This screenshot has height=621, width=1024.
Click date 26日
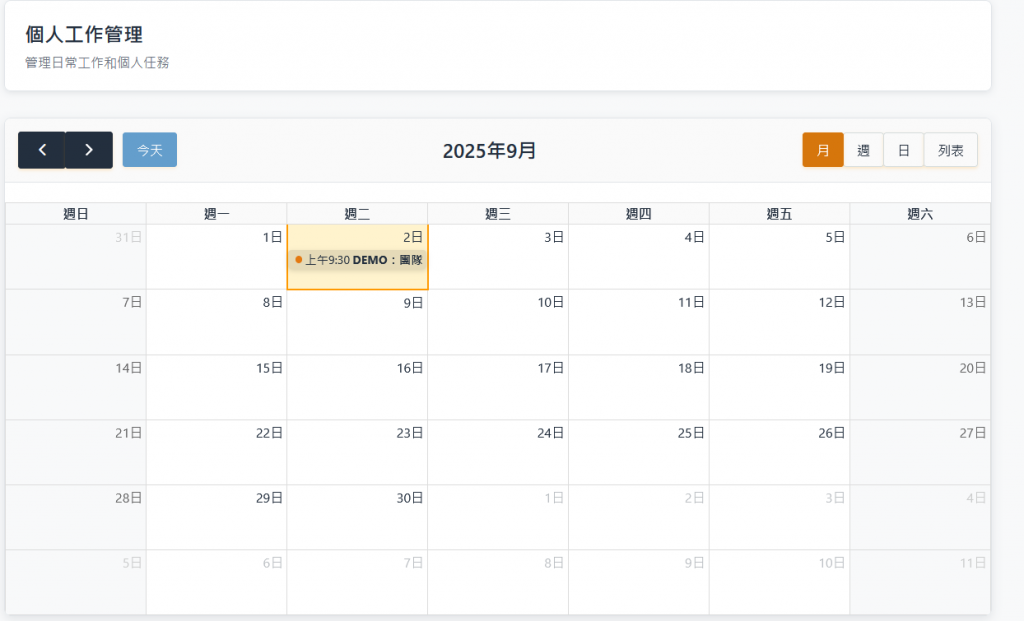coord(832,433)
